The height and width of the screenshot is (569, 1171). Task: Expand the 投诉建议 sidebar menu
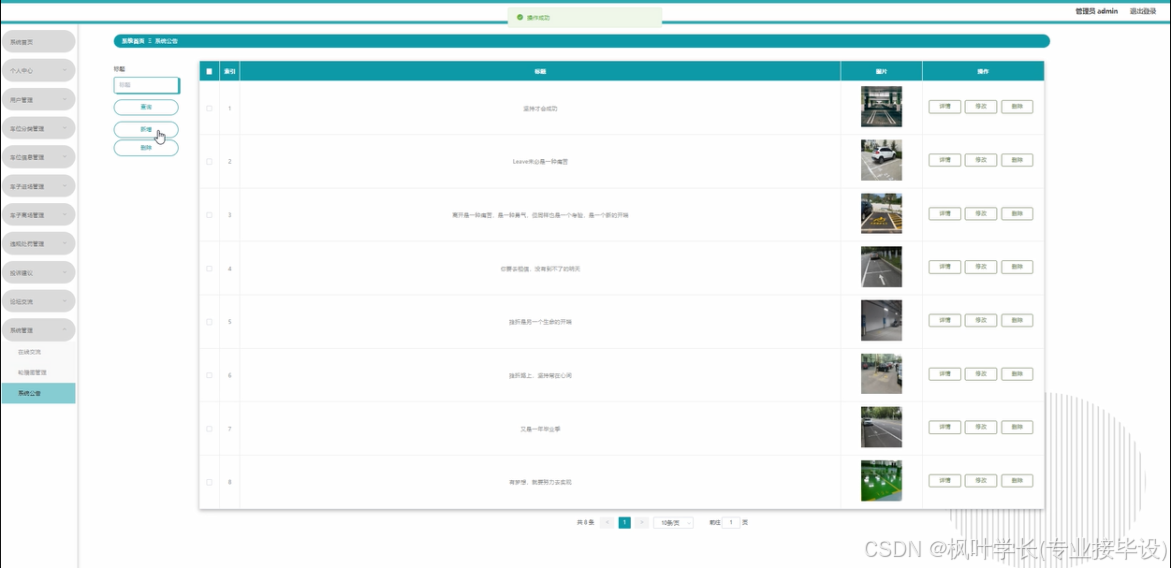(x=39, y=273)
